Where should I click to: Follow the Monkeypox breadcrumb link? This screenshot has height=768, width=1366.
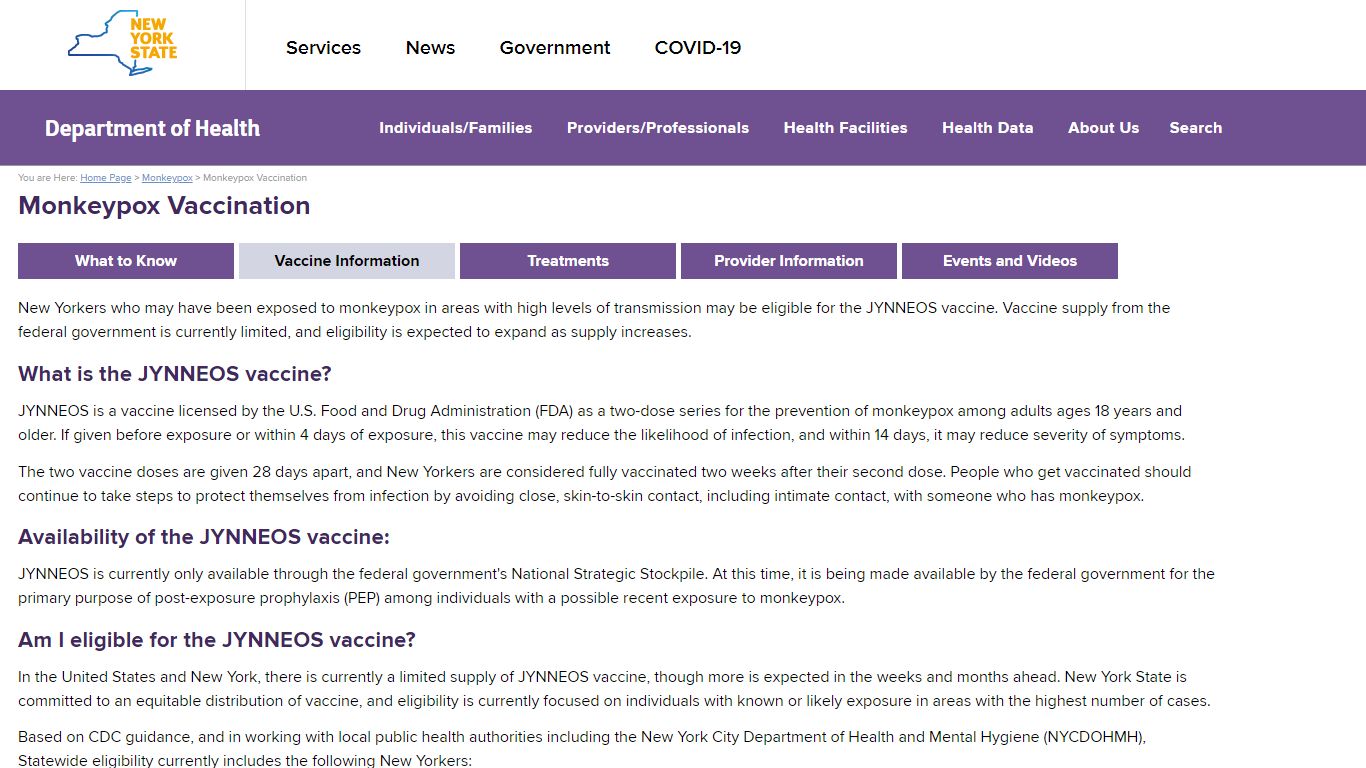coord(167,178)
